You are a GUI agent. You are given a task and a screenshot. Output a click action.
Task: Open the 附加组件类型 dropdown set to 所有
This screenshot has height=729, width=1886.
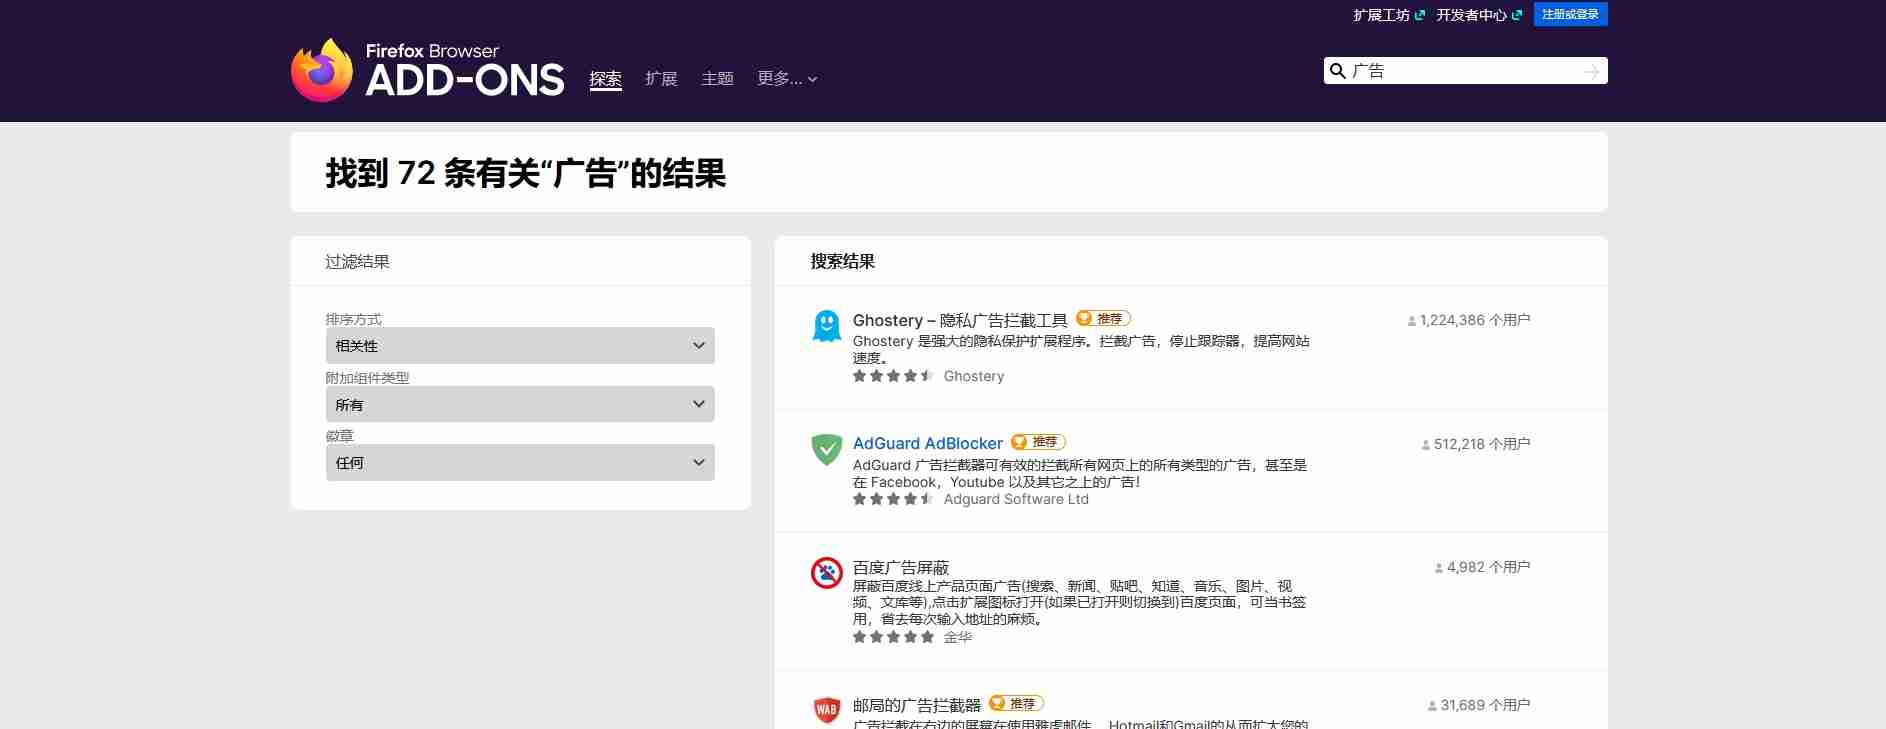tap(520, 405)
